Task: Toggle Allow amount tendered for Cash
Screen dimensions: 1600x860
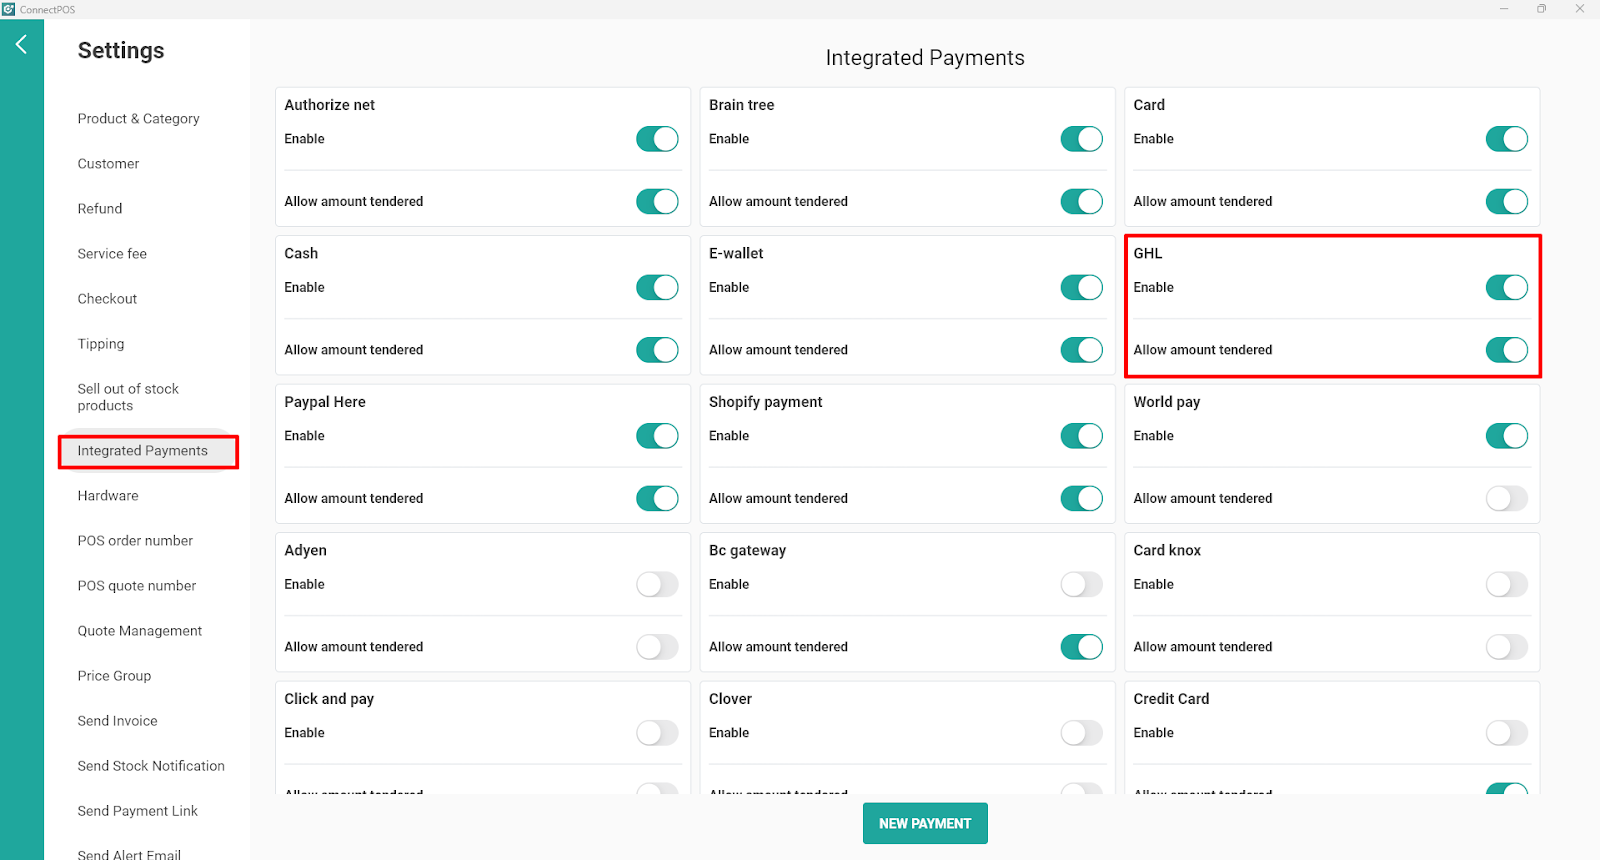Action: click(x=657, y=350)
